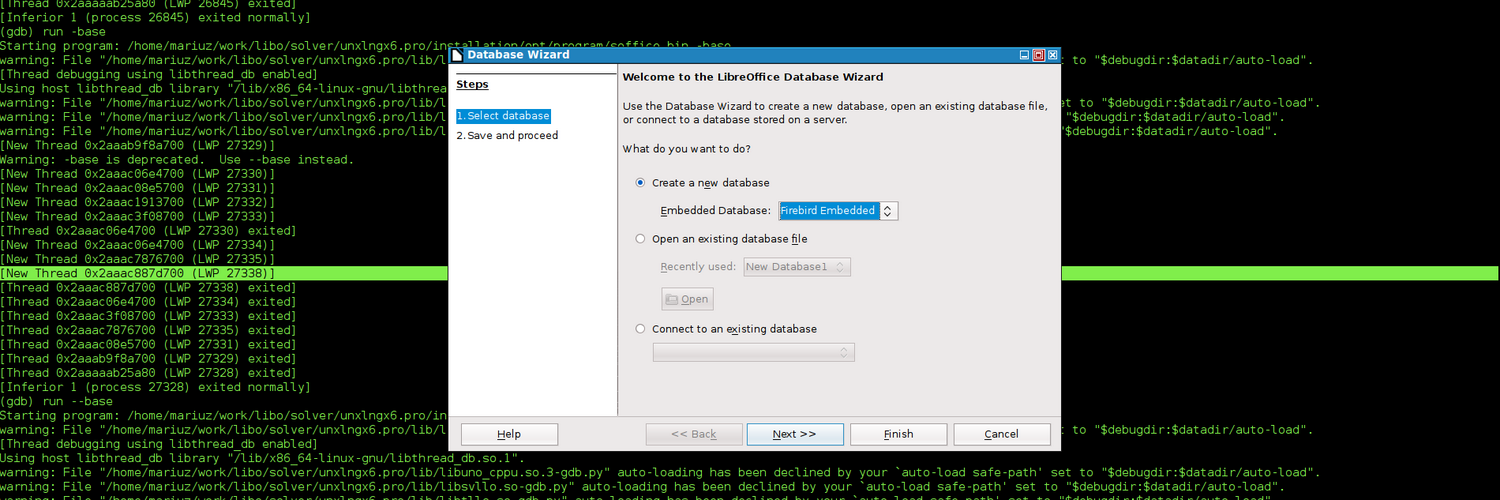Screen dimensions: 1500x500
Task: Click terminal line 'Thread 0x2aaac7876700 (LWP 27335) exited'
Action: coord(148,330)
